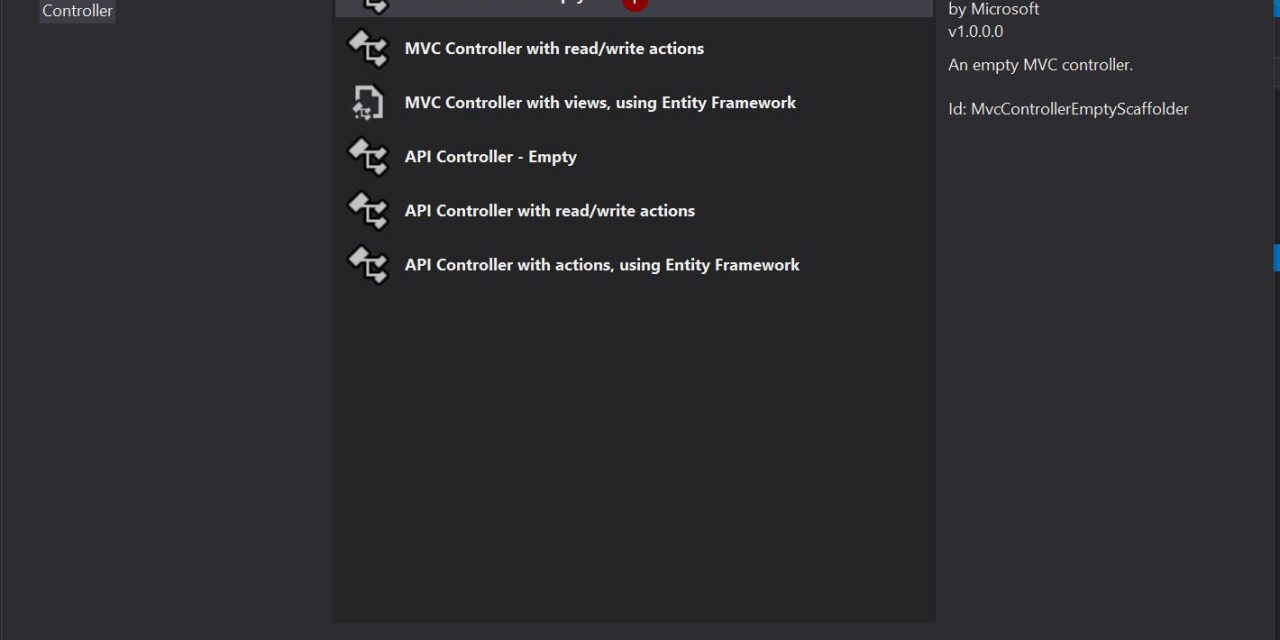Click icon of the highlighted top scaffolder row
Image resolution: width=1280 pixels, height=640 pixels.
370,4
